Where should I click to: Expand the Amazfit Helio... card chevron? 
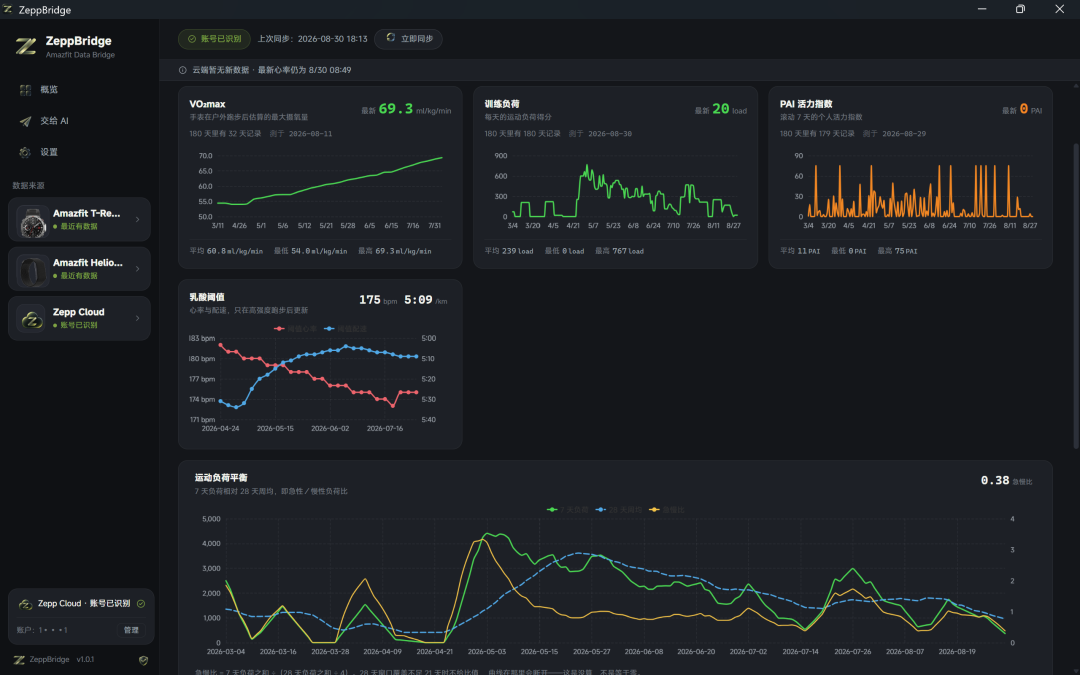[137, 269]
